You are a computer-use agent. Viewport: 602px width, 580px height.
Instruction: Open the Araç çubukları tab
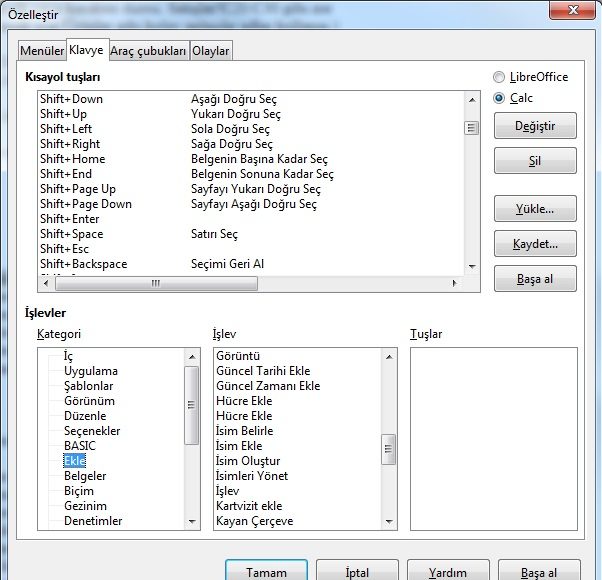(148, 51)
